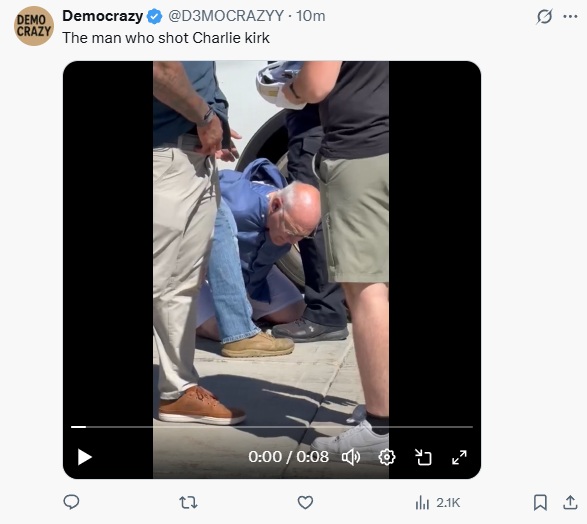The image size is (587, 524).
Task: Seek on the video progress bar
Action: [272, 427]
